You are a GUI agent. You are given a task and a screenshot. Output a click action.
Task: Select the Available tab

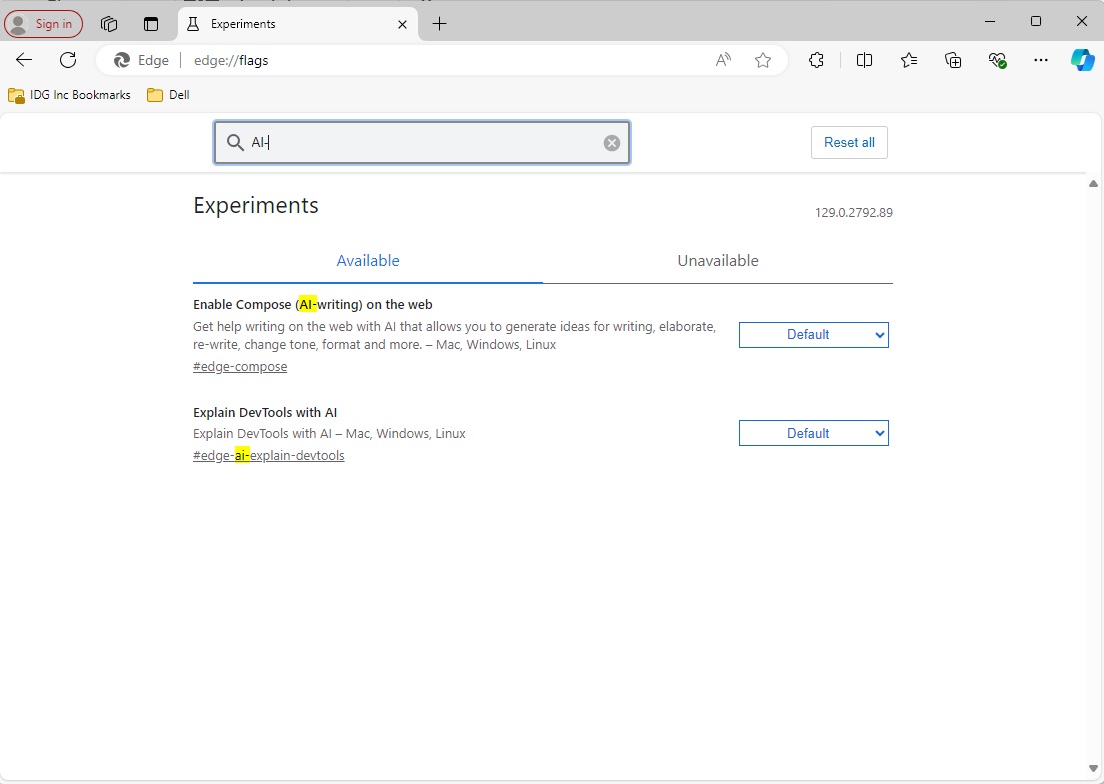(x=368, y=261)
